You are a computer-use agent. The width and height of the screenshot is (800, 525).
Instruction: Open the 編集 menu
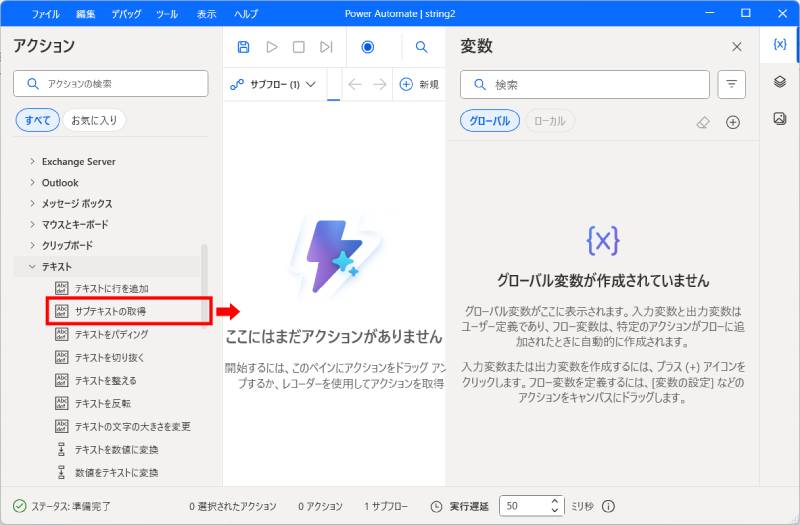point(85,14)
